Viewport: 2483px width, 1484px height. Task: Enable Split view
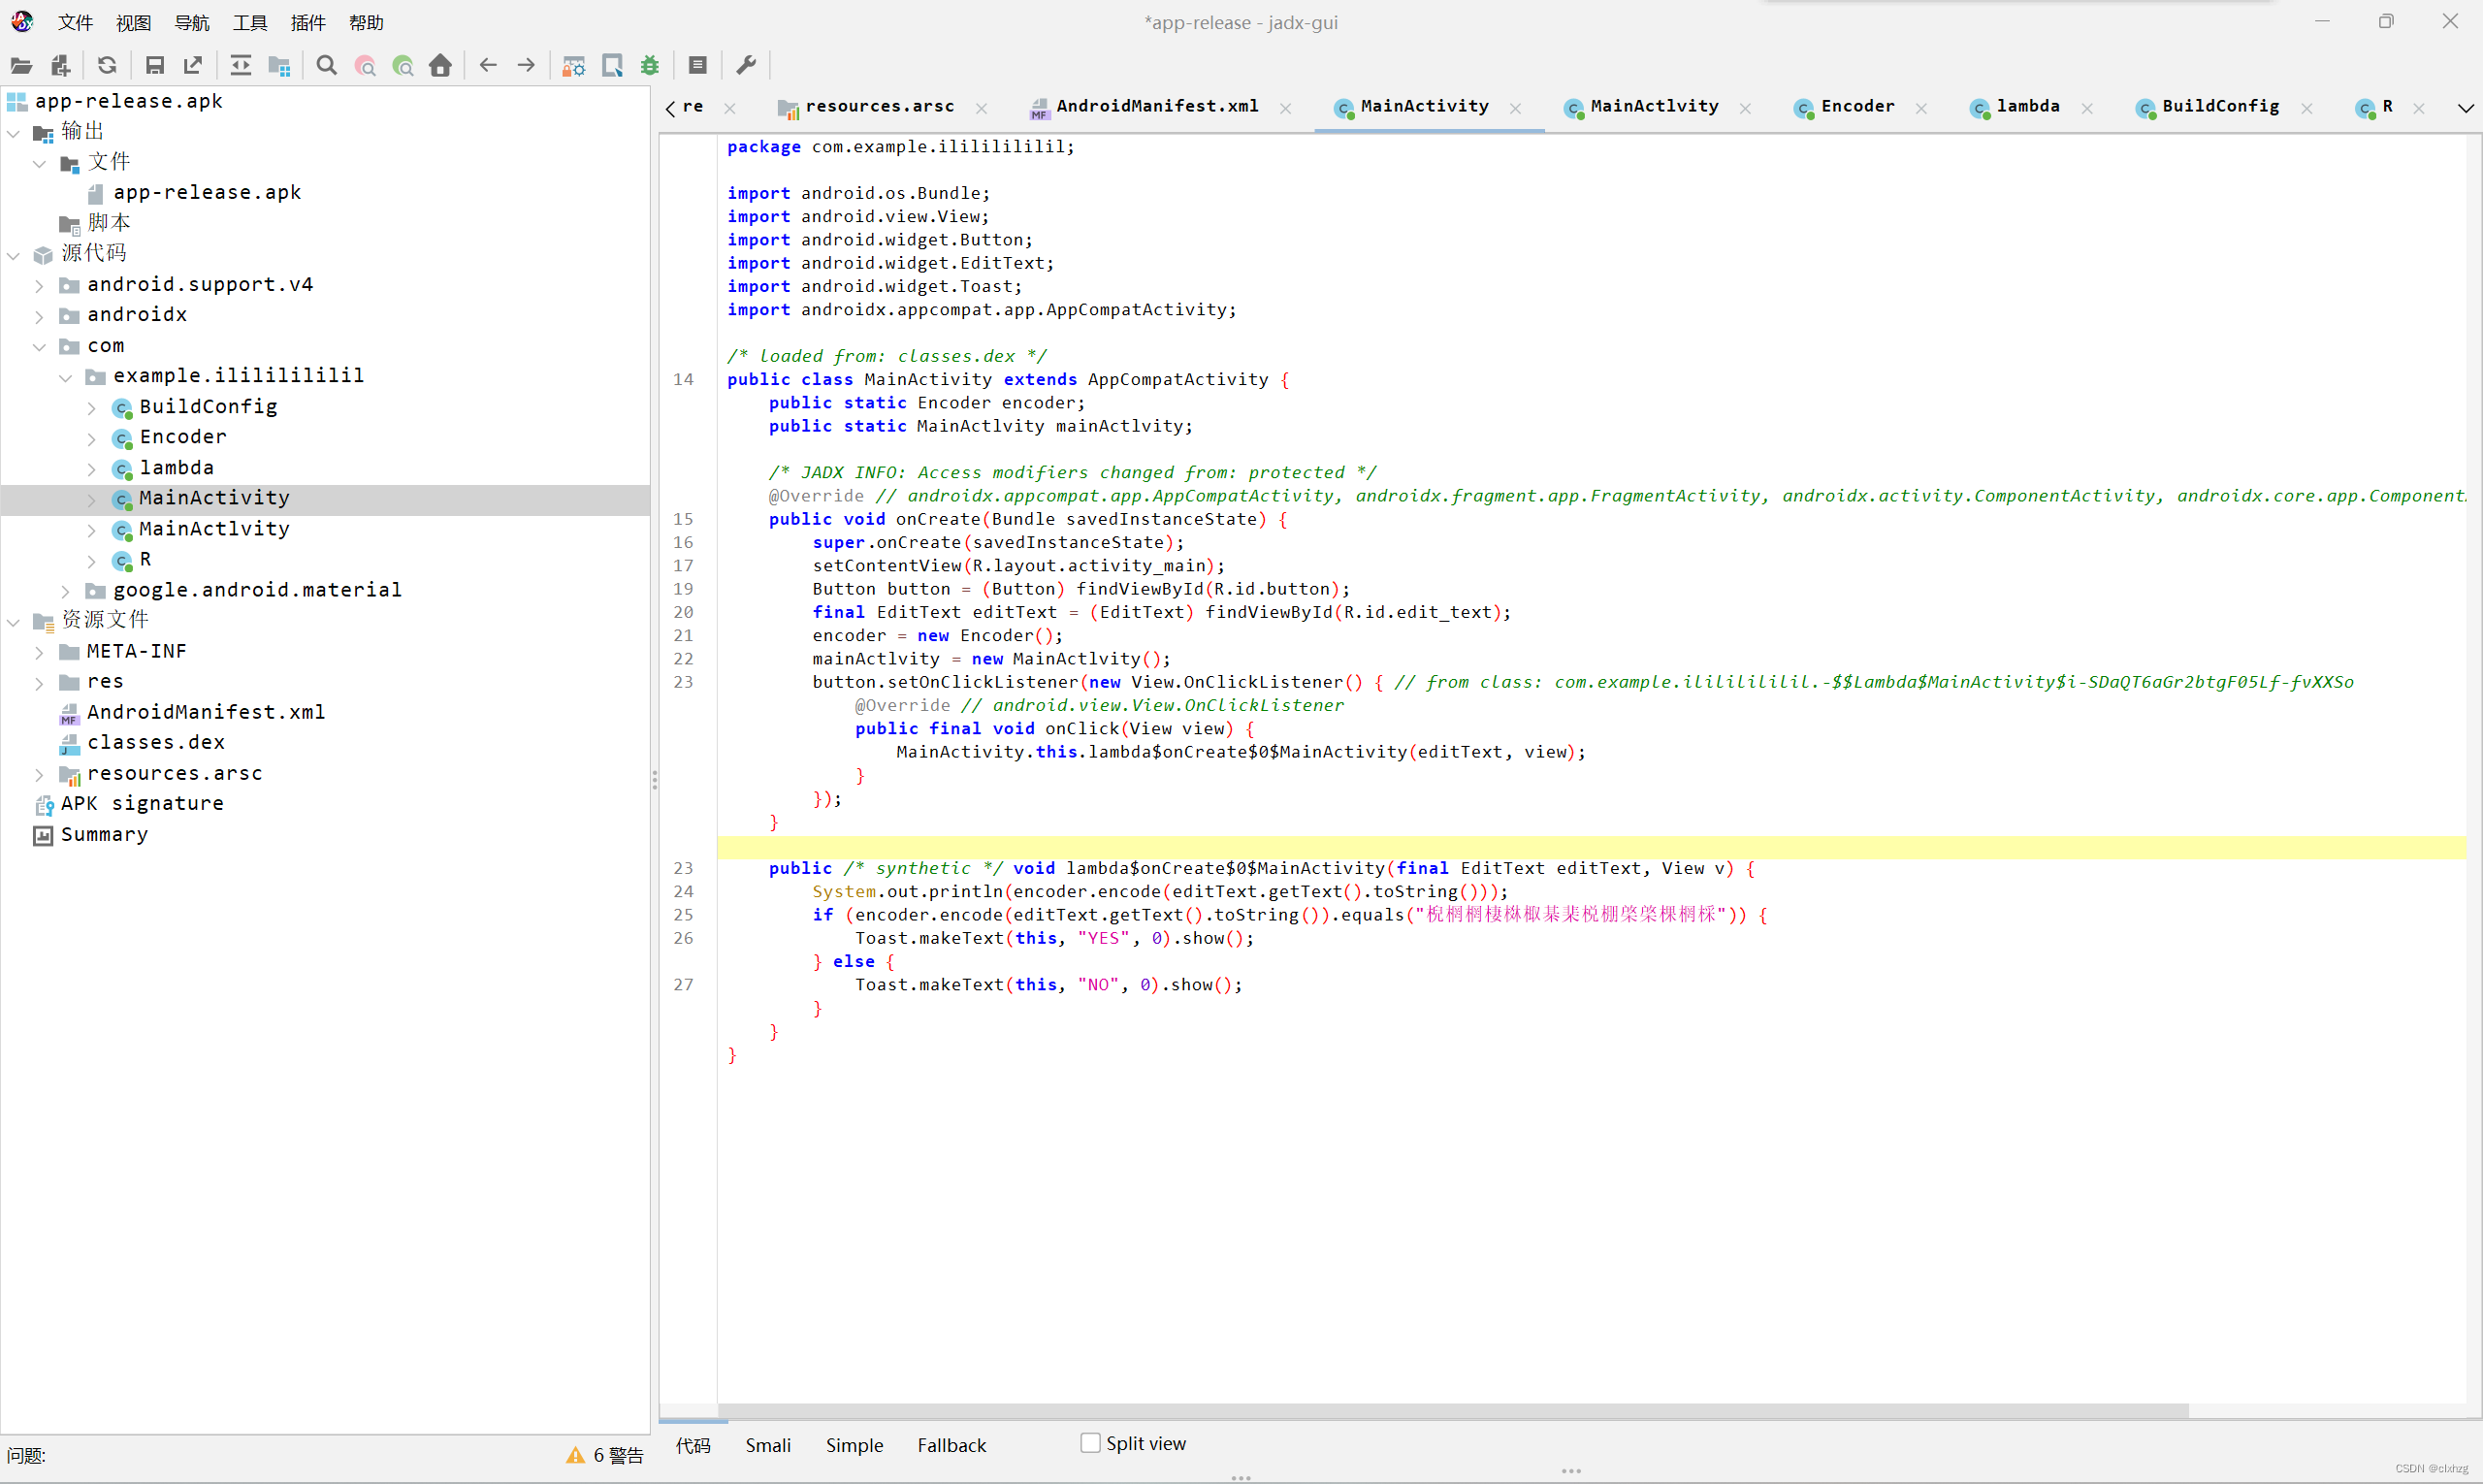click(1090, 1443)
